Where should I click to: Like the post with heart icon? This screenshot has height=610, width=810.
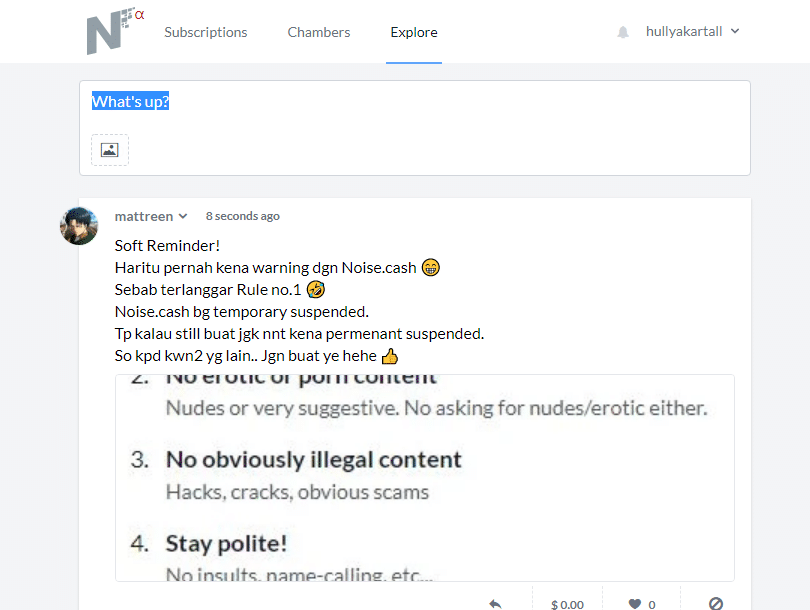[x=635, y=604]
